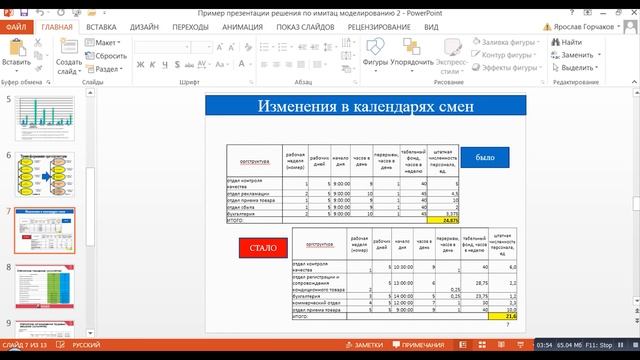Toggle underline (Ч) formatting
Image resolution: width=640 pixels, height=360 pixels.
click(x=164, y=64)
